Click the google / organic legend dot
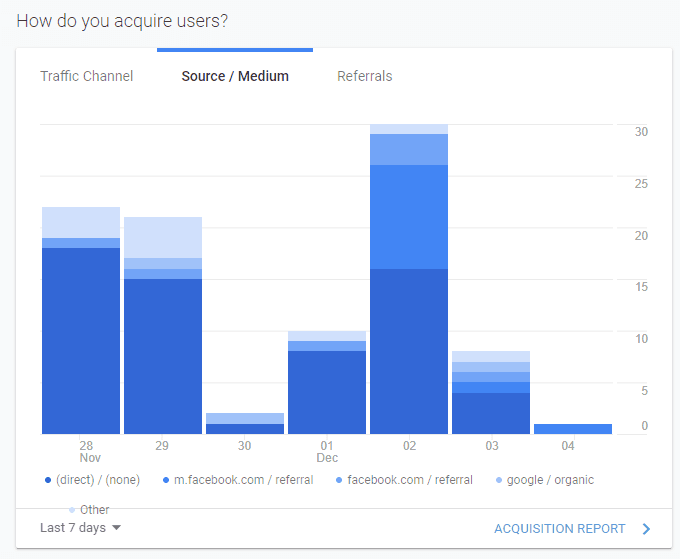 click(x=499, y=481)
